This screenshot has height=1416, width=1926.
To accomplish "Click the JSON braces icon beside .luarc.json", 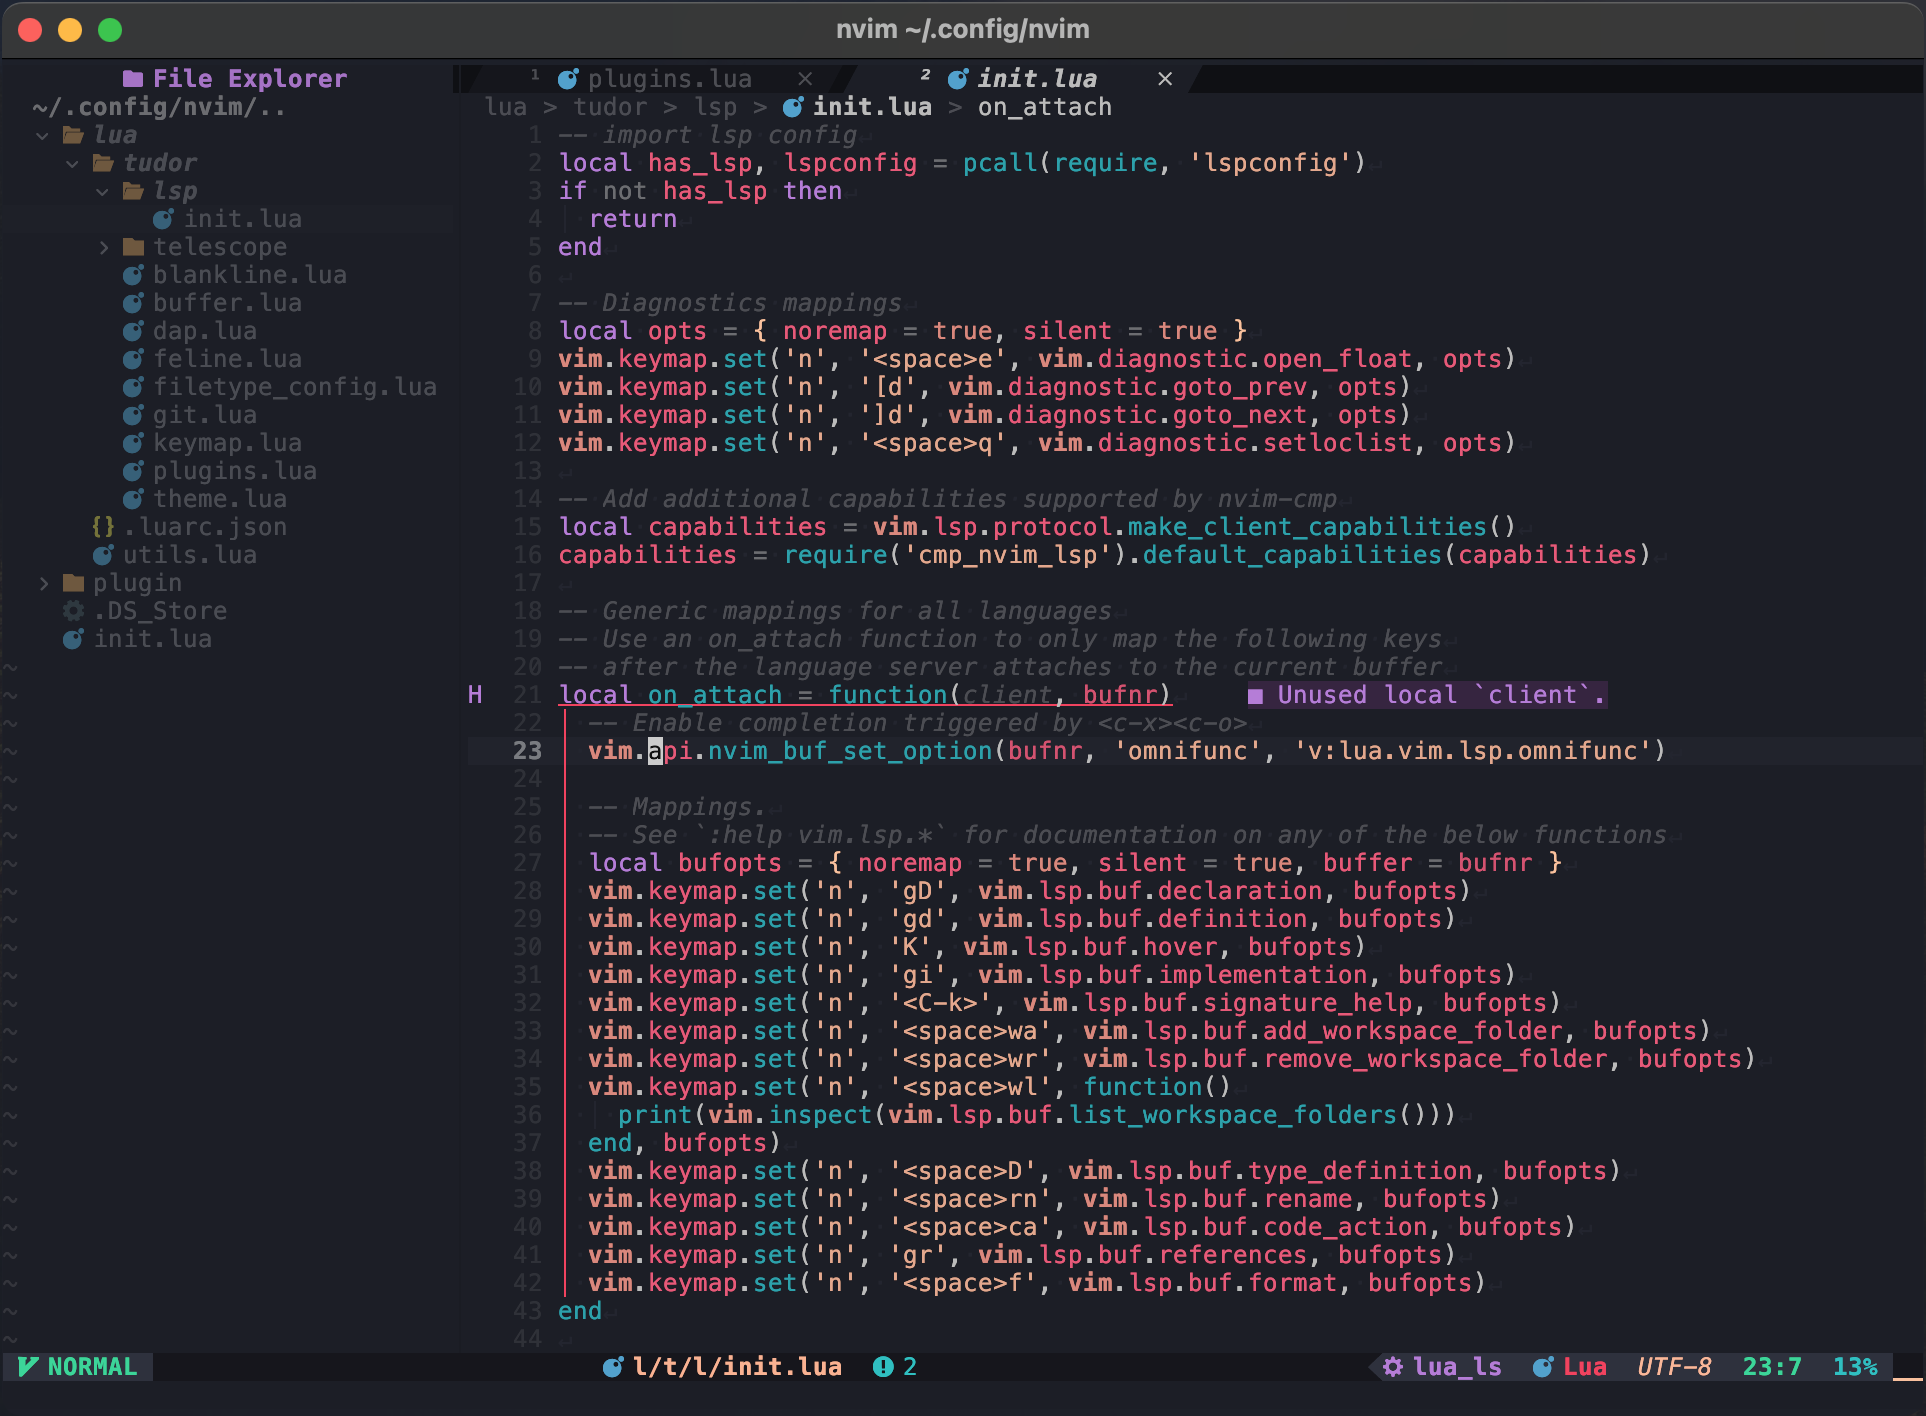I will coord(103,527).
